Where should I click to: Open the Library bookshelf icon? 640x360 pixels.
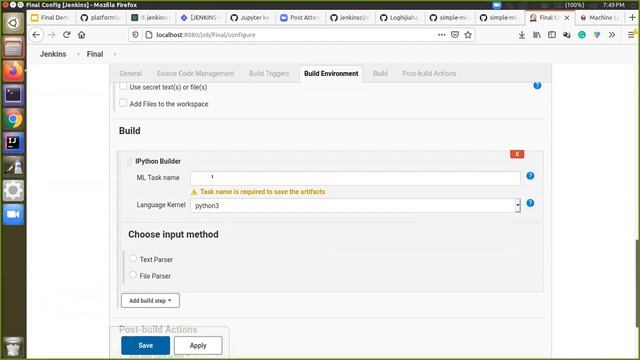point(537,35)
